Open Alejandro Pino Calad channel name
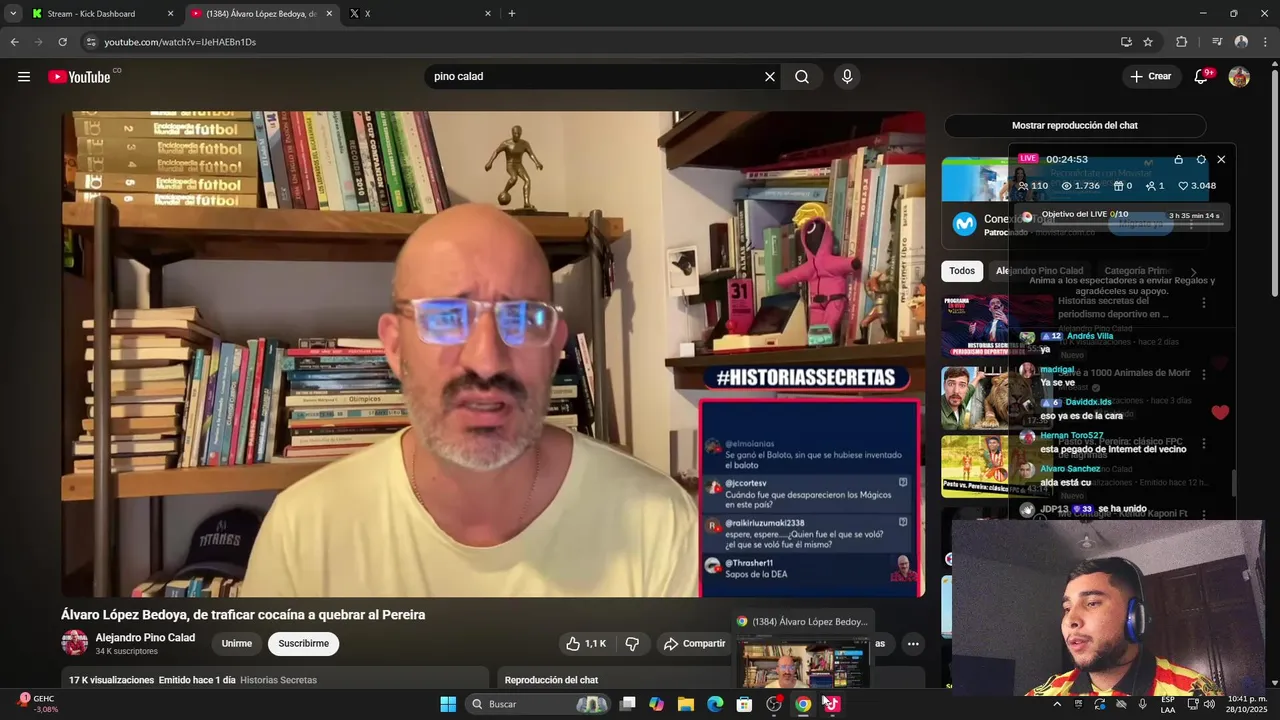1280x720 pixels. click(145, 638)
